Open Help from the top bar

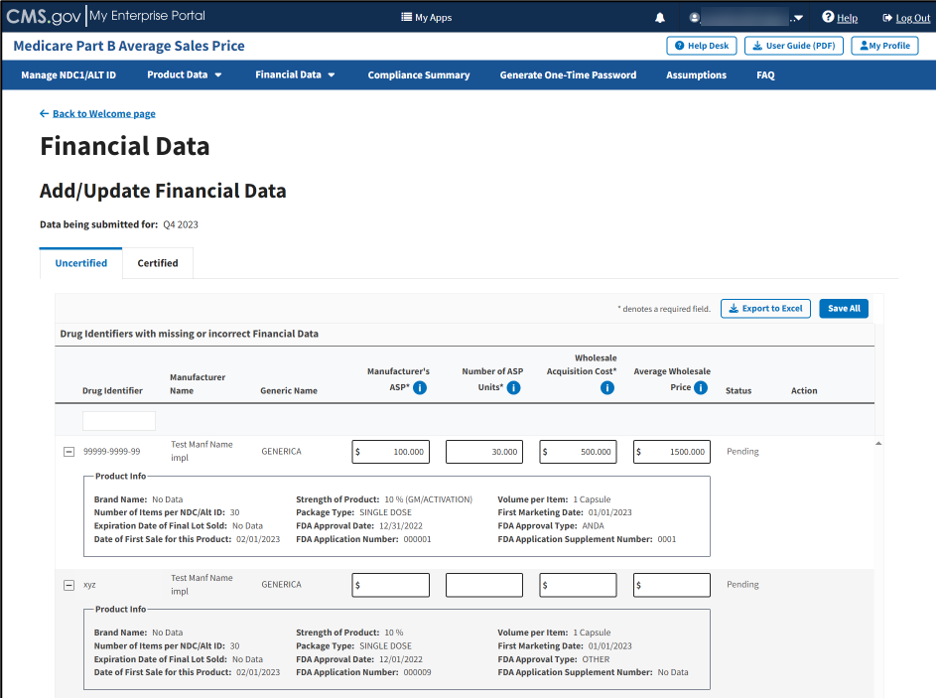pyautogui.click(x=839, y=18)
